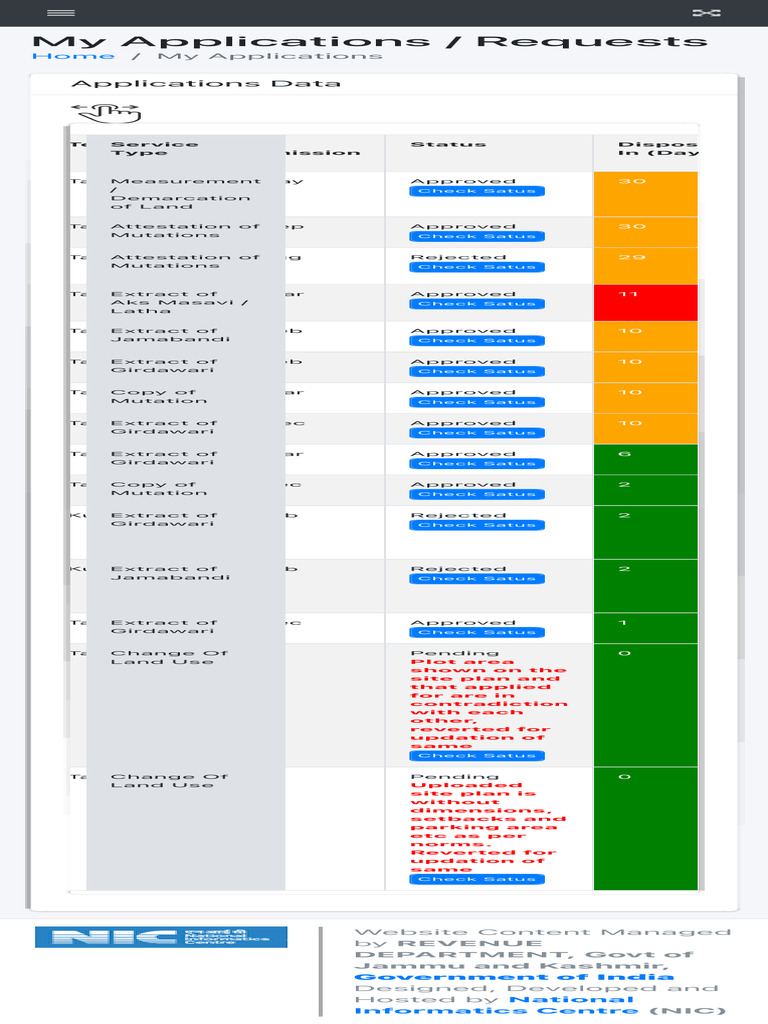This screenshot has width=768, height=1024.
Task: Click the 'Applications Data' card heading
Action: 206,84
